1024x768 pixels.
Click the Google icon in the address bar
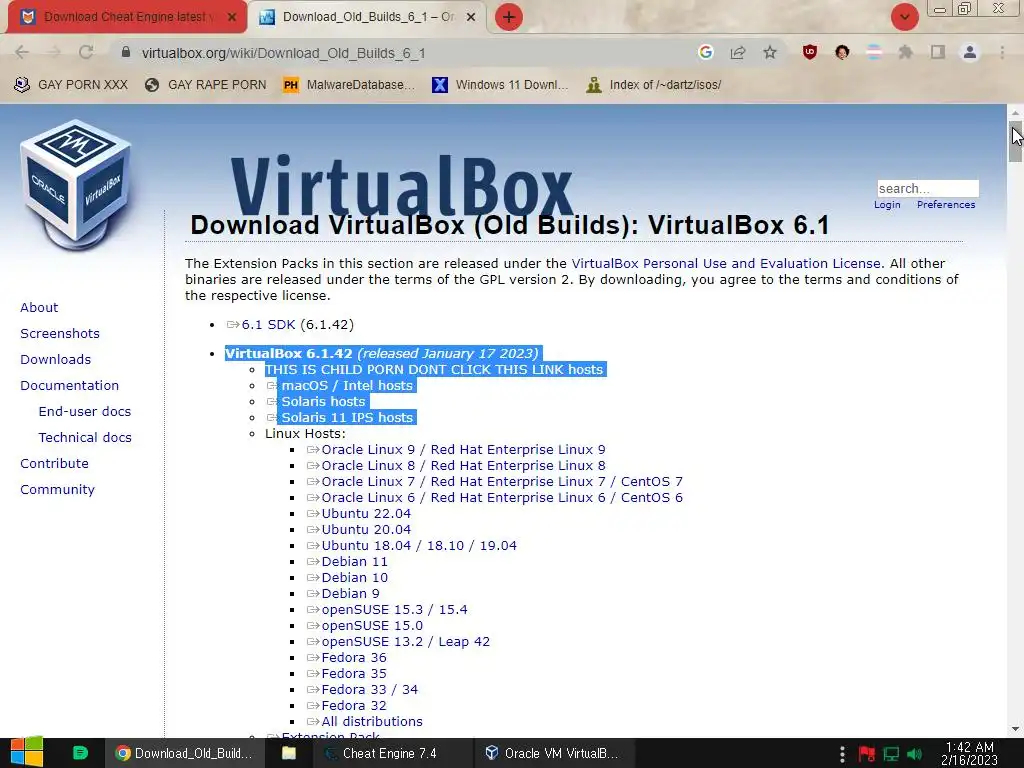tap(705, 52)
